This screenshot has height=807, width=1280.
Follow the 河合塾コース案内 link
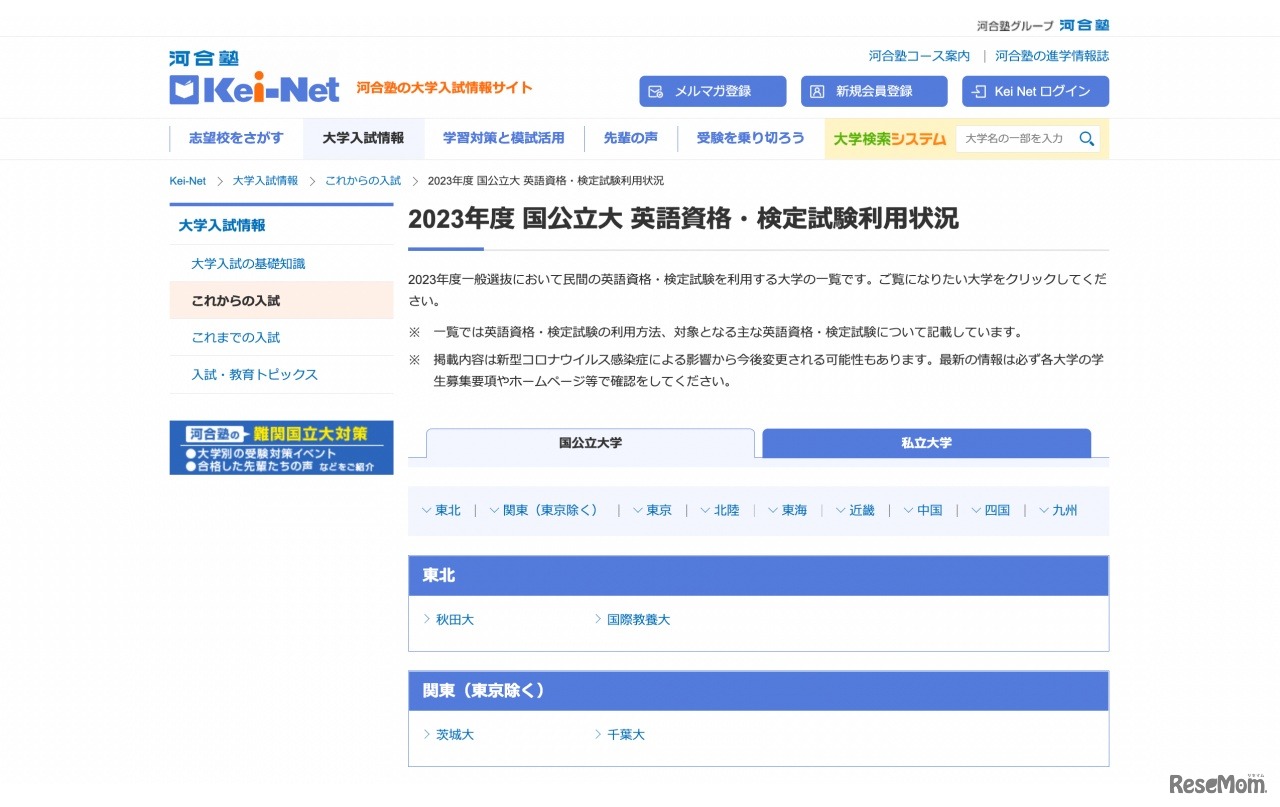coord(919,56)
